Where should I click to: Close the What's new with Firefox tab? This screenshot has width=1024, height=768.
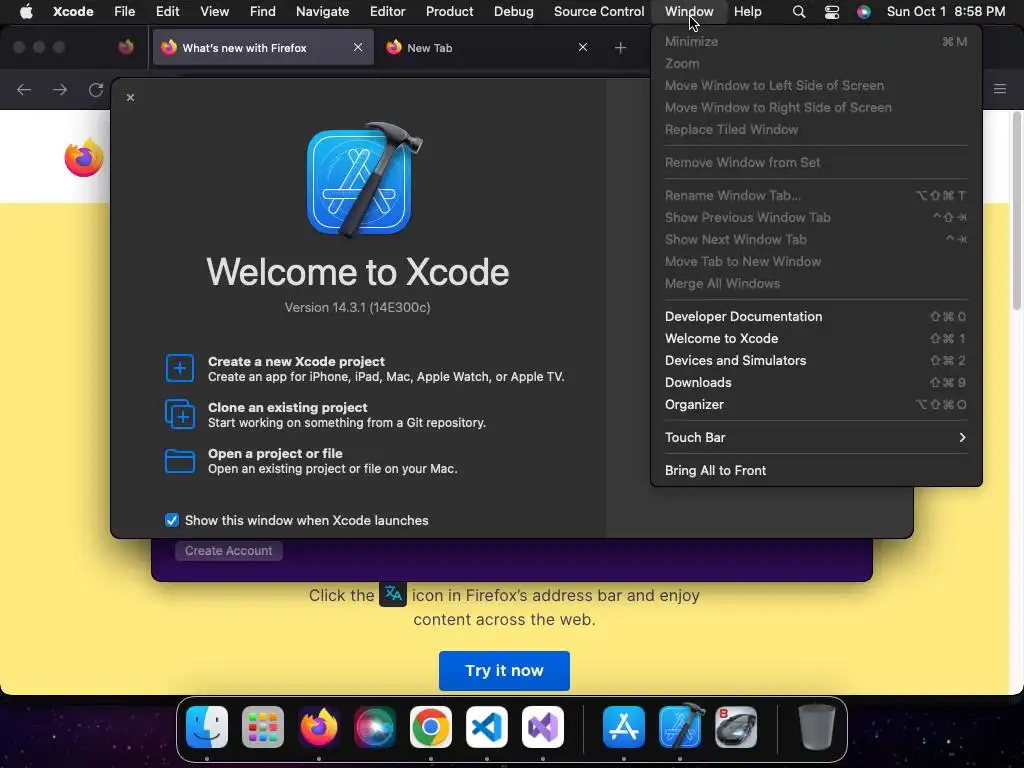pos(358,47)
